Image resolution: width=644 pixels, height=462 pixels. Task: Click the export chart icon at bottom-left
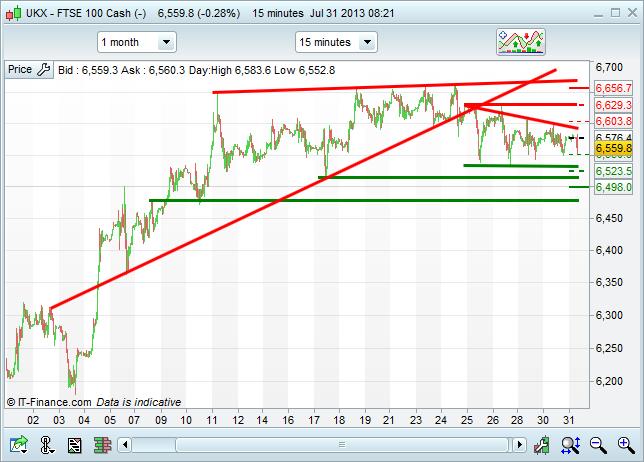pos(17,445)
